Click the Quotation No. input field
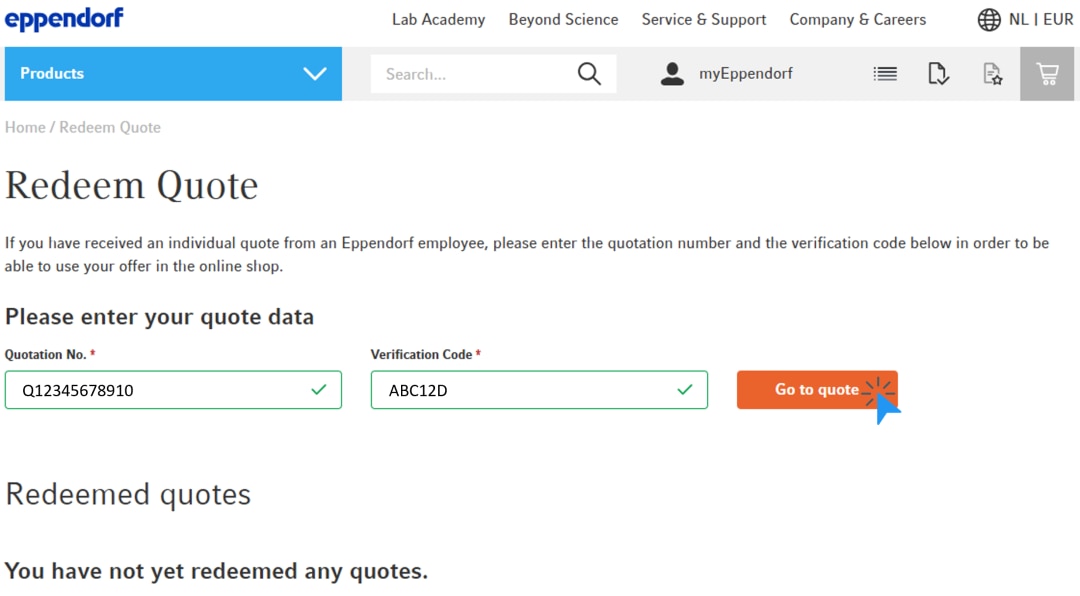 pyautogui.click(x=160, y=390)
